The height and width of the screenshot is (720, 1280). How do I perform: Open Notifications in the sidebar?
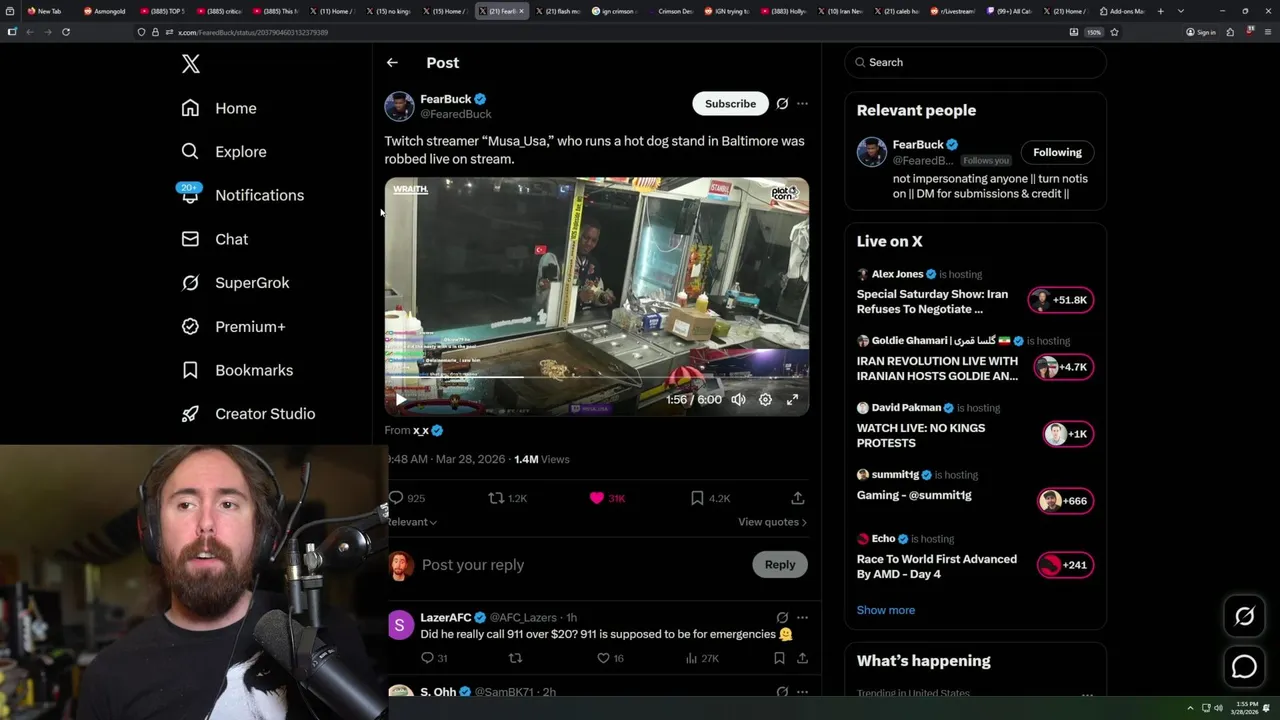point(242,195)
